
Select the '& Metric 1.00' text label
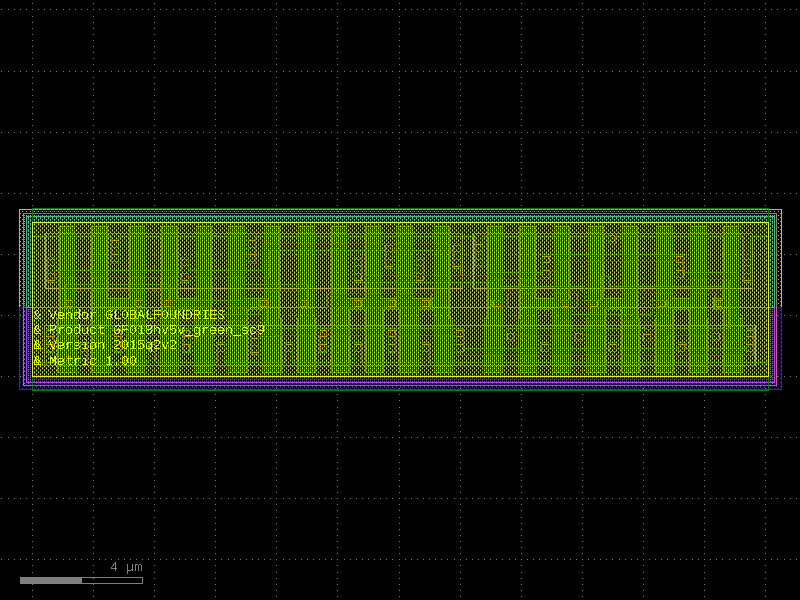click(85, 361)
